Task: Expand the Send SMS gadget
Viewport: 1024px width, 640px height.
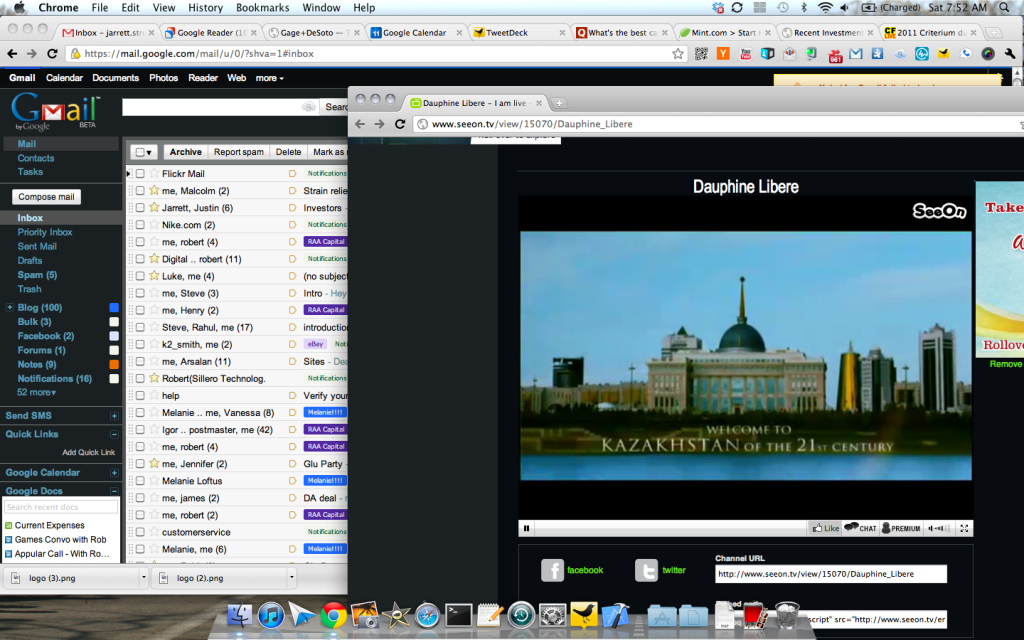Action: tap(114, 416)
